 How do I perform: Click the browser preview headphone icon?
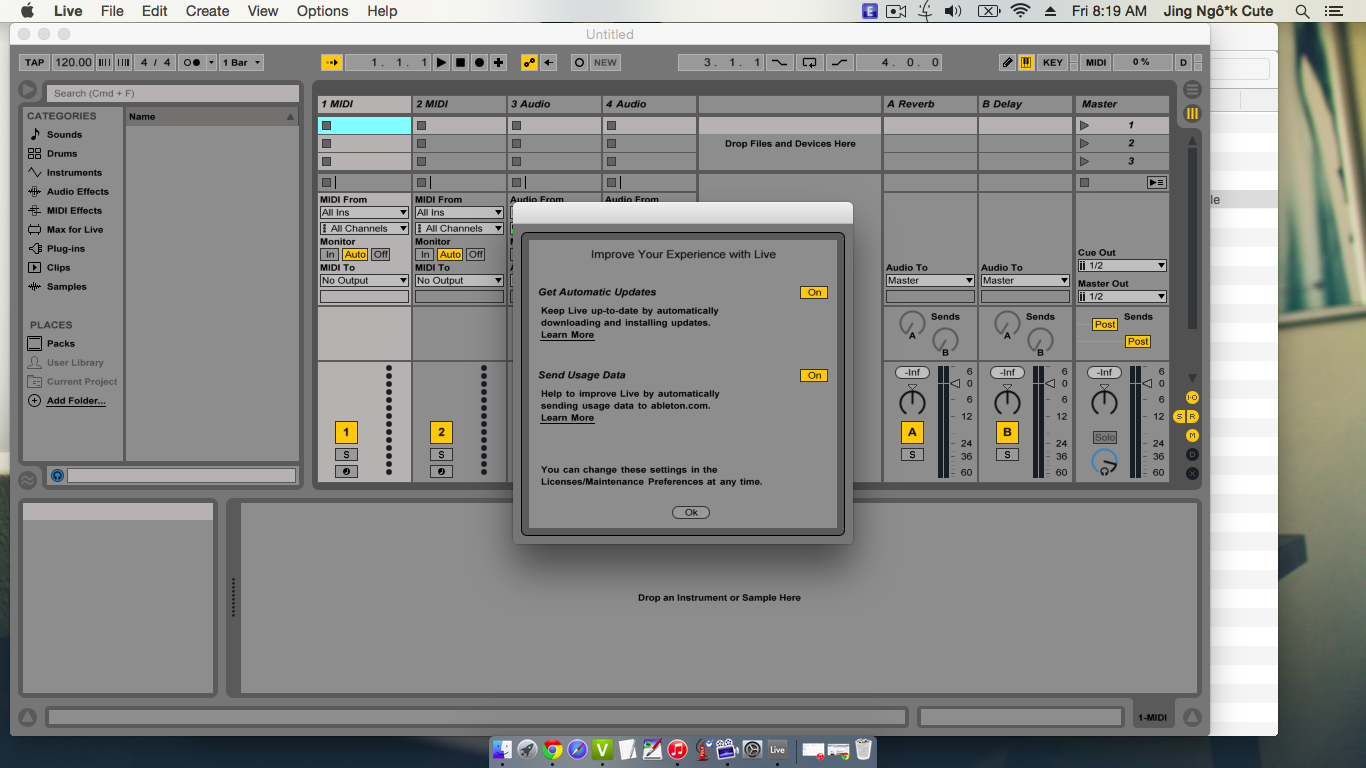coord(57,476)
